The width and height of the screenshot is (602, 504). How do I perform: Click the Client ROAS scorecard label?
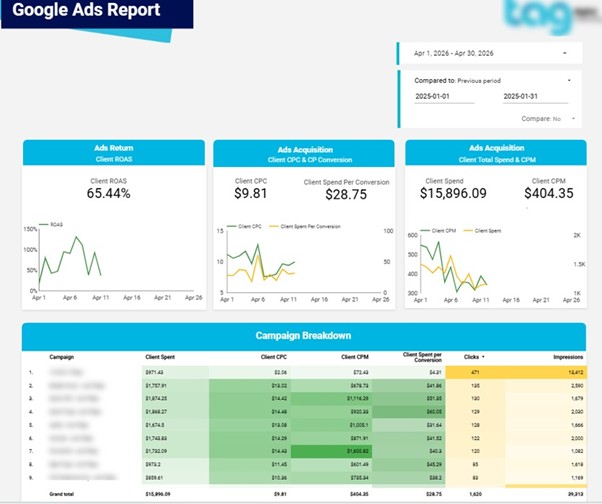click(108, 181)
